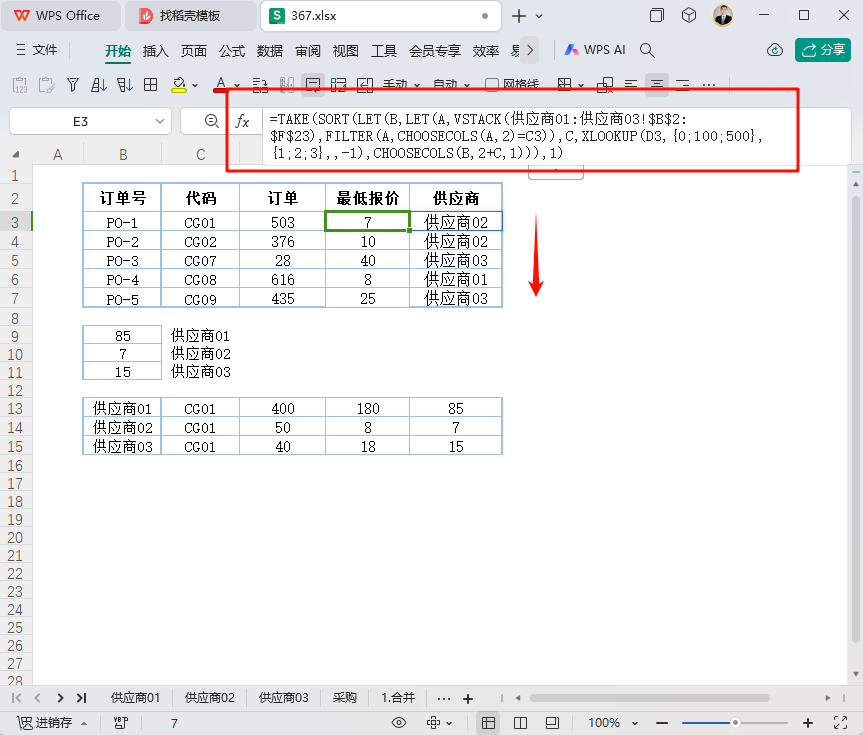Switch to 采购 sheet tab
863x735 pixels.
pos(345,698)
